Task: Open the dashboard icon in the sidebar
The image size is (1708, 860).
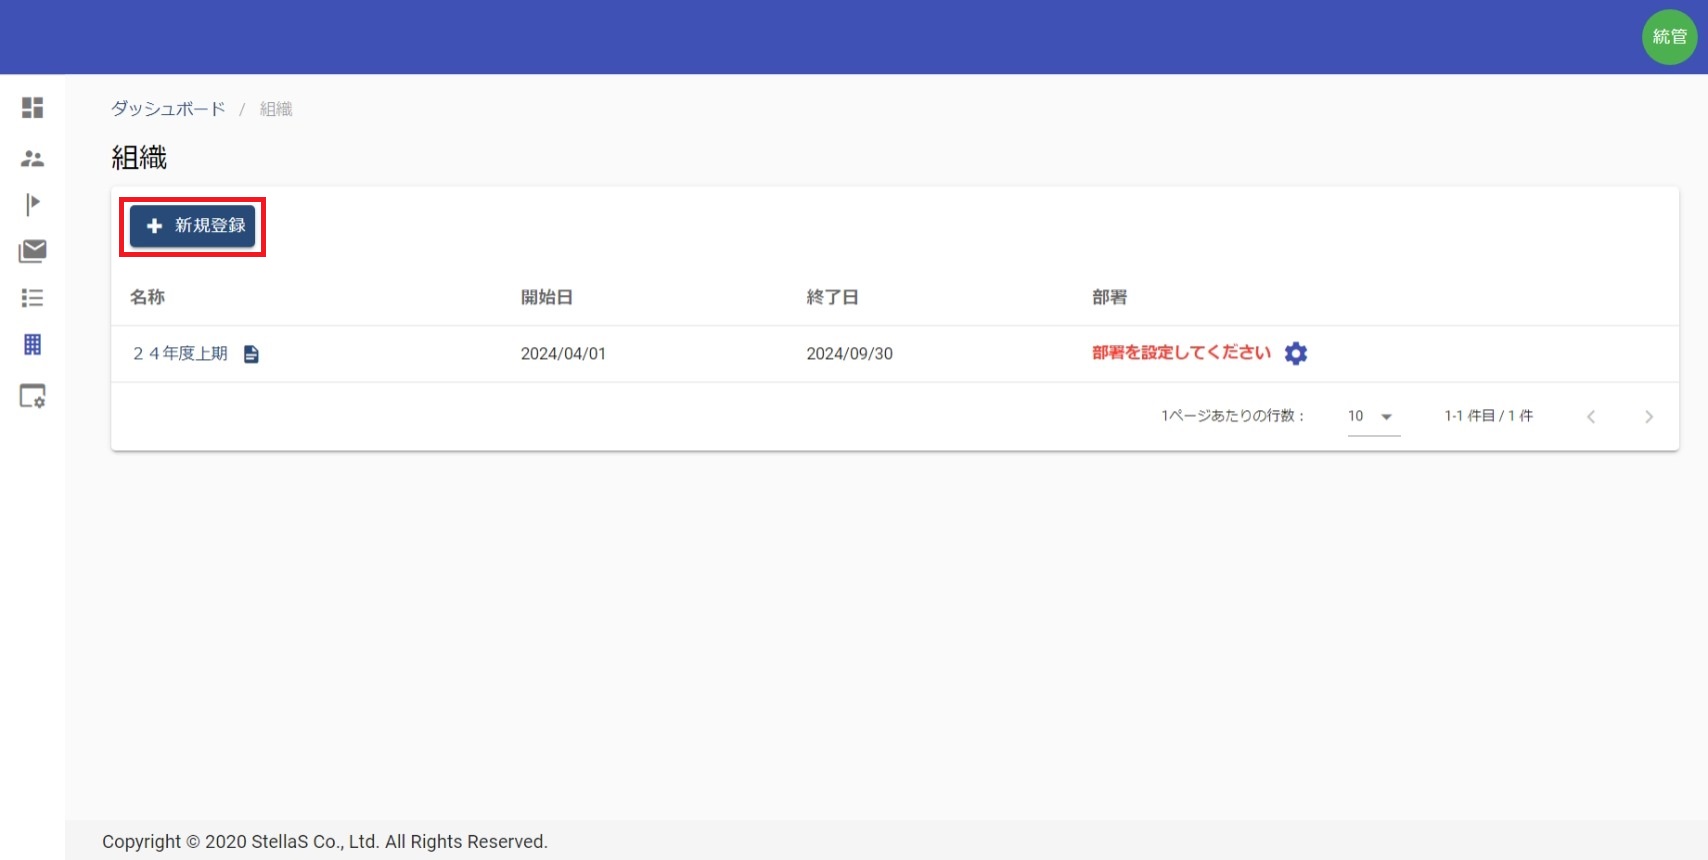Action: tap(32, 107)
